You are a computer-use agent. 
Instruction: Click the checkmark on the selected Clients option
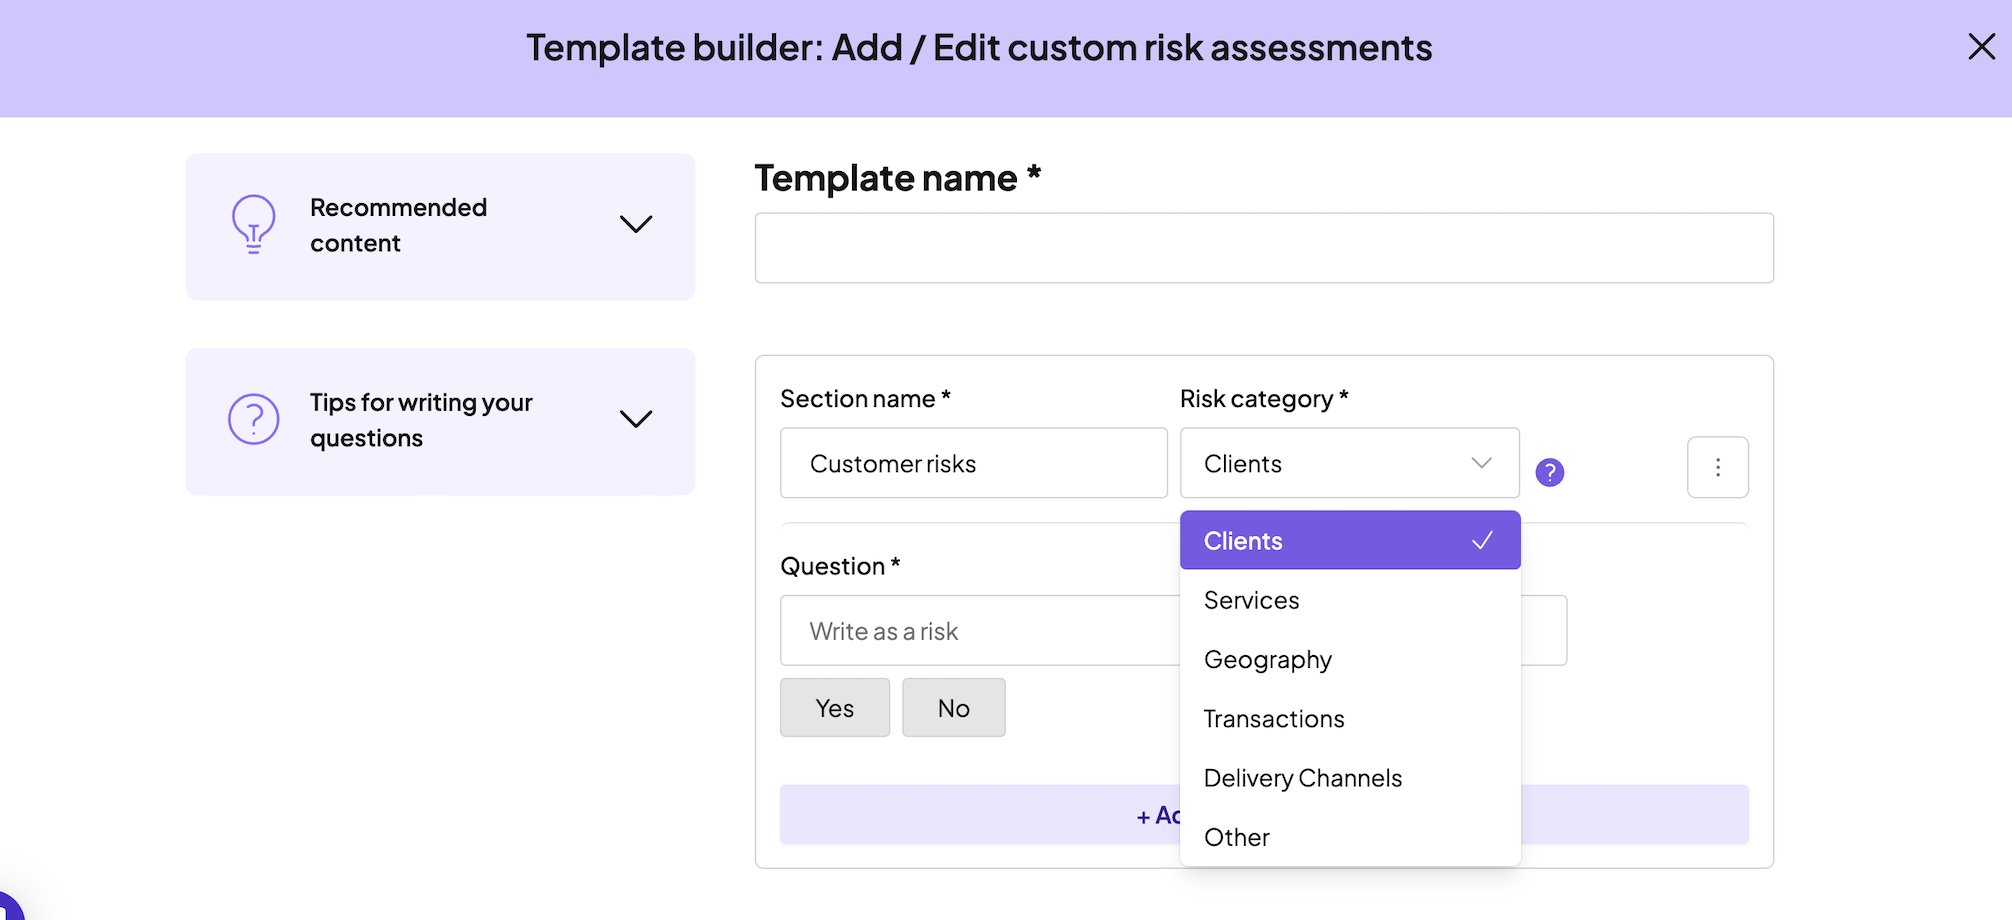click(x=1482, y=541)
